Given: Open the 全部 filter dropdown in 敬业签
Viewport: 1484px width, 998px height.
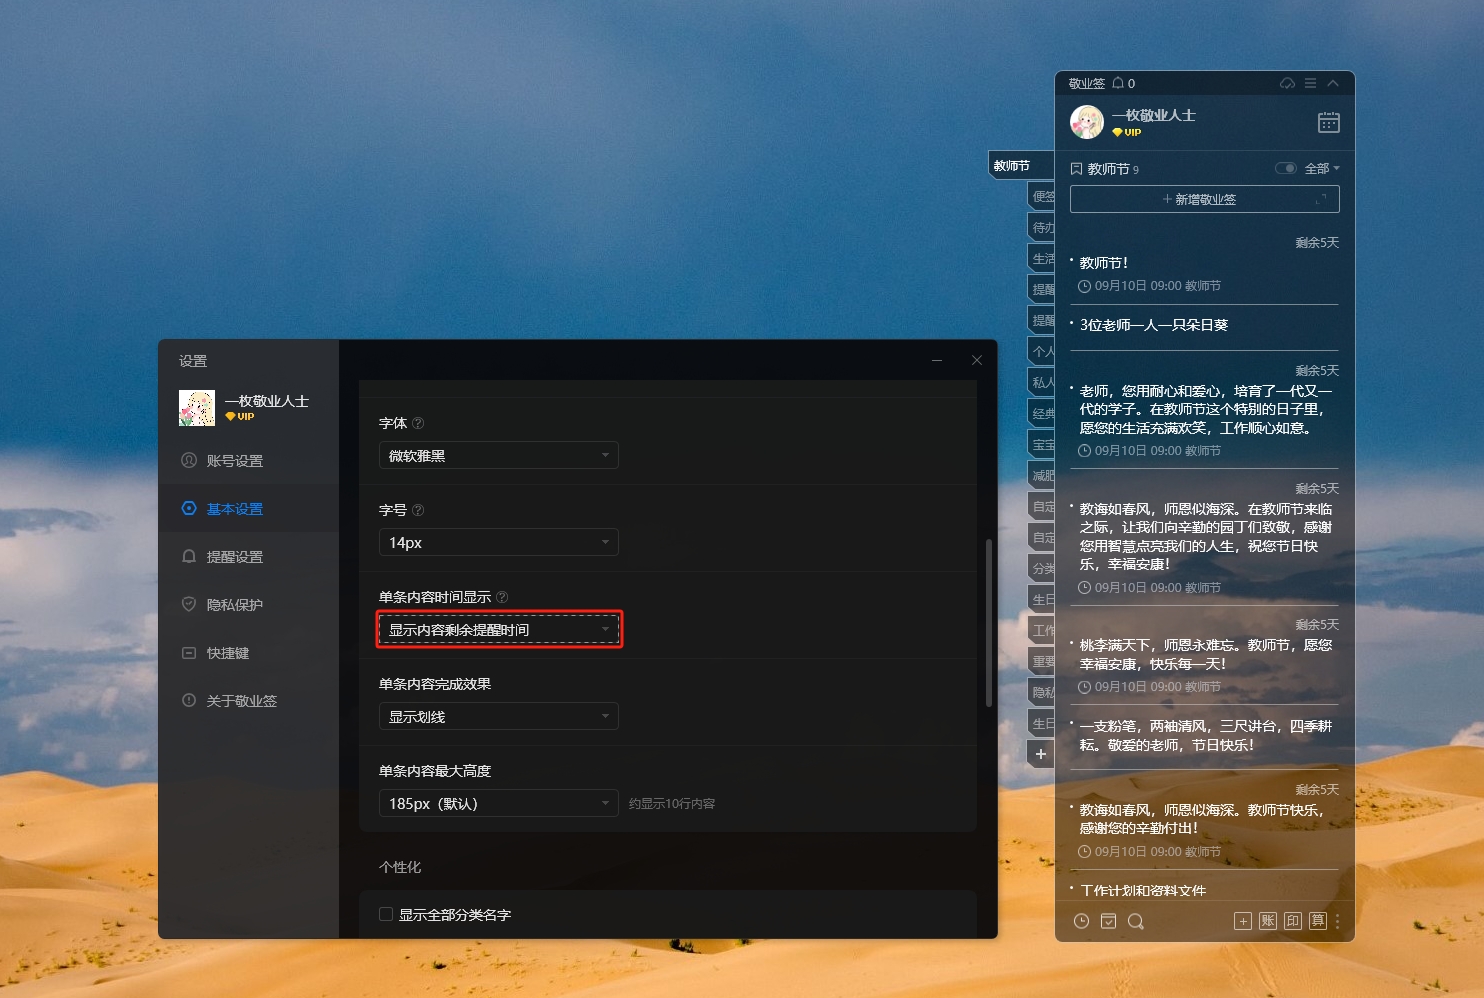Looking at the screenshot, I should click(x=1322, y=168).
